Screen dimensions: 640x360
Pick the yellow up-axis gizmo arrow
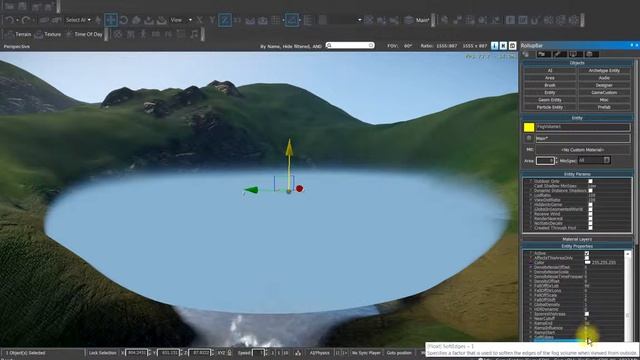(289, 148)
